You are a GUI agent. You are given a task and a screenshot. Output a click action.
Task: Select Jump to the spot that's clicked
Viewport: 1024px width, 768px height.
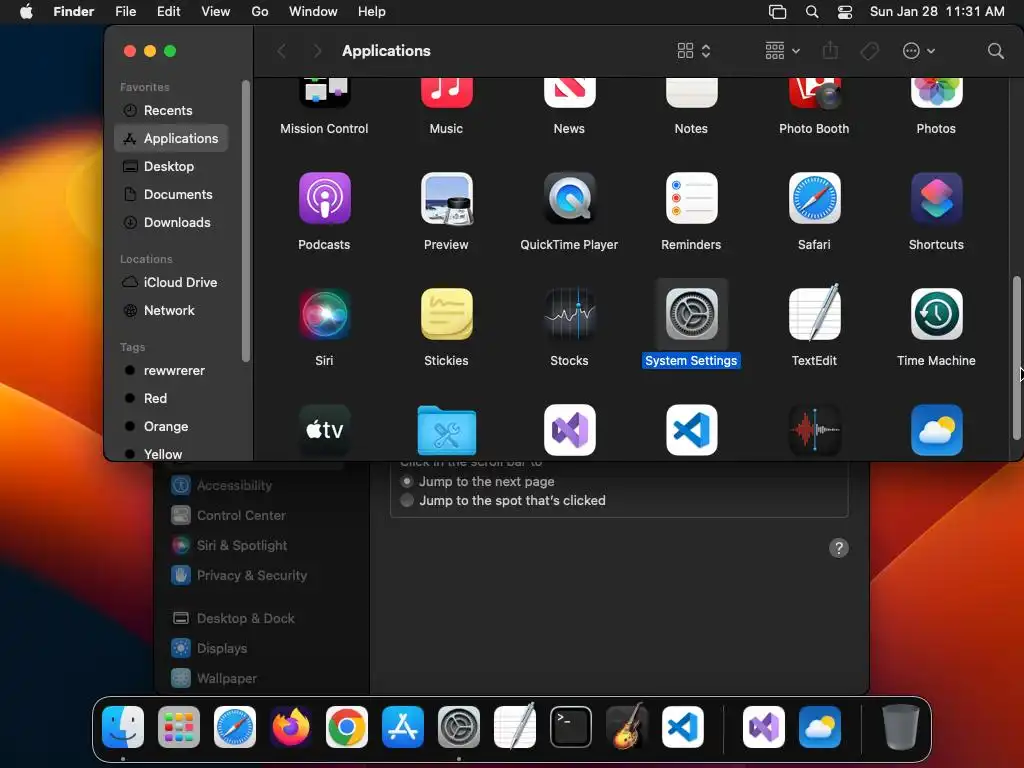(x=407, y=500)
